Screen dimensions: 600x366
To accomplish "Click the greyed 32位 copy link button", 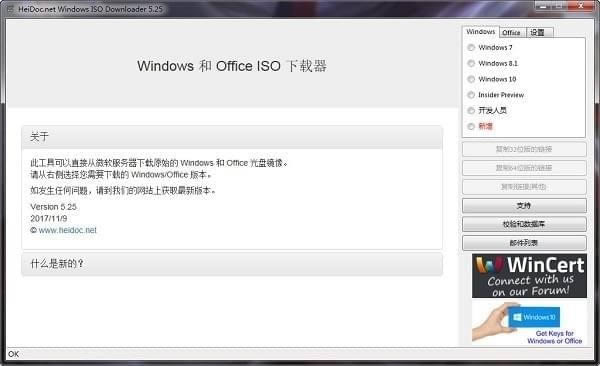I will pos(524,149).
